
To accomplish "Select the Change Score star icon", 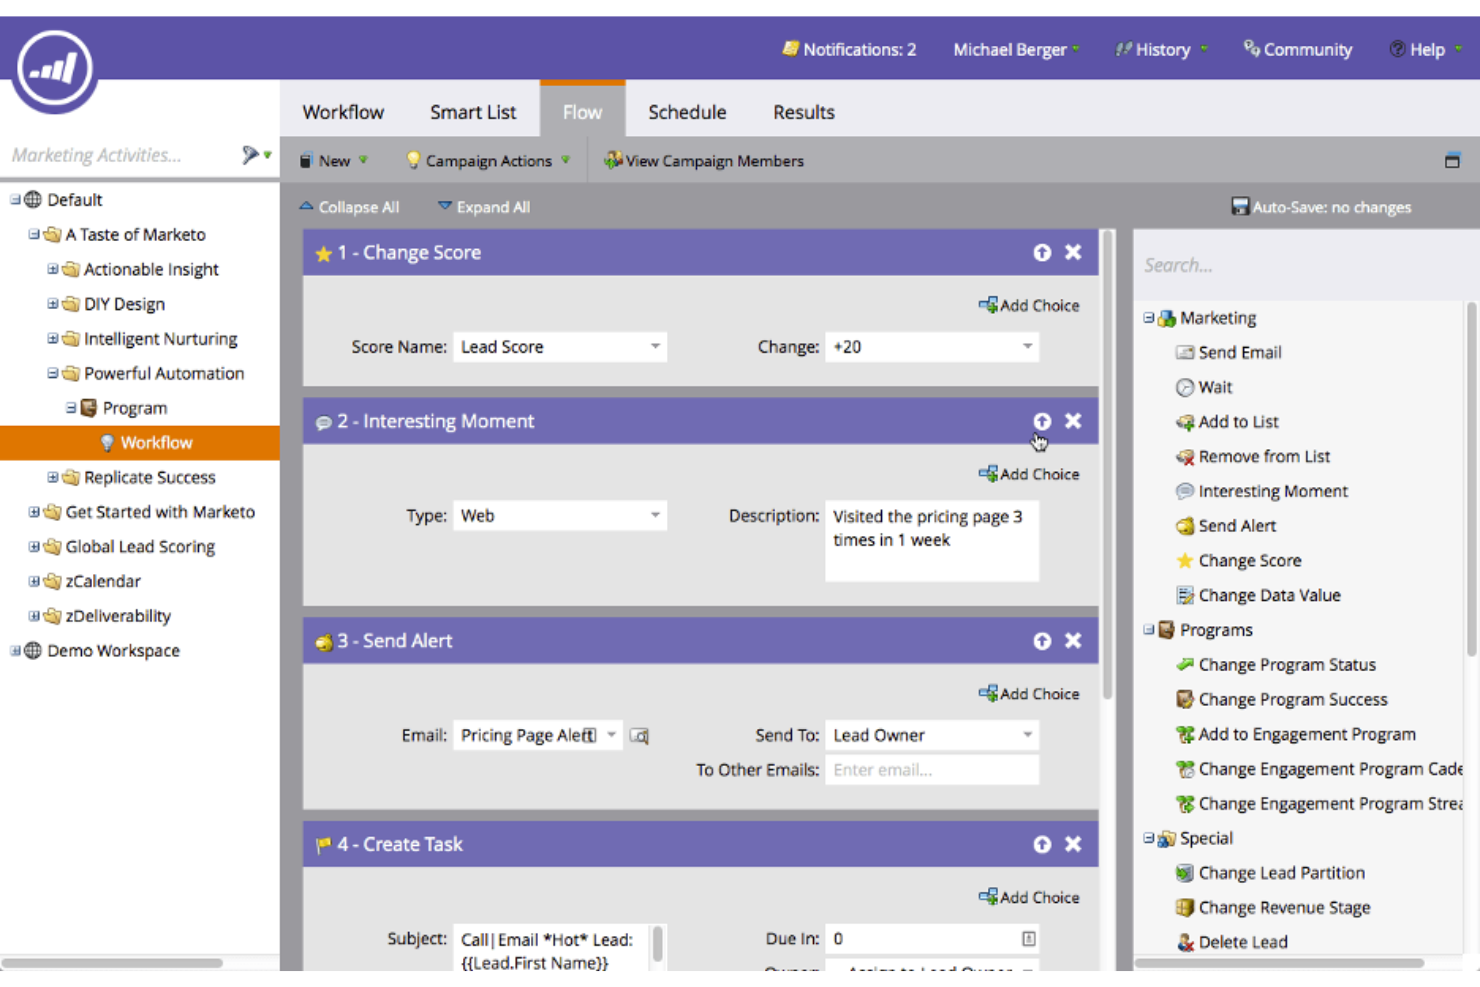I will [x=1185, y=560].
